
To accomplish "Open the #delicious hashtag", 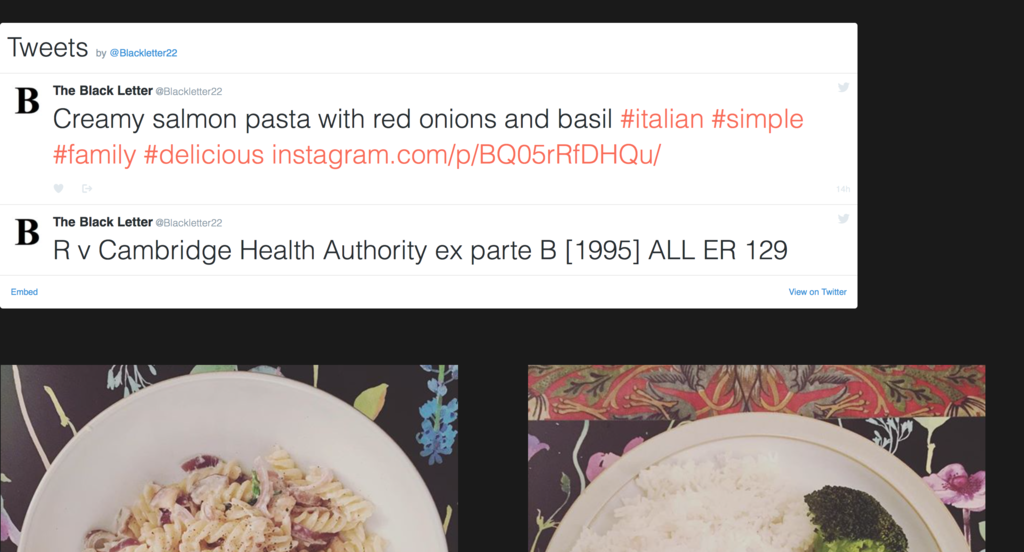I will [x=204, y=155].
